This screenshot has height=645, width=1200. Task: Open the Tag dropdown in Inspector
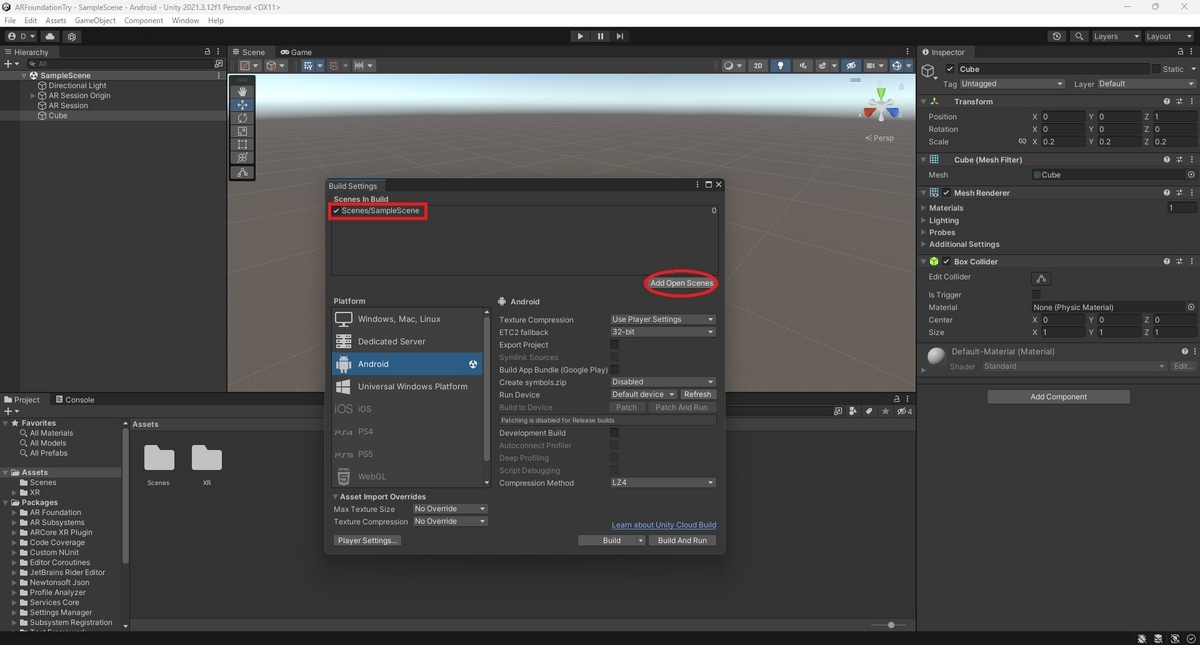1012,84
